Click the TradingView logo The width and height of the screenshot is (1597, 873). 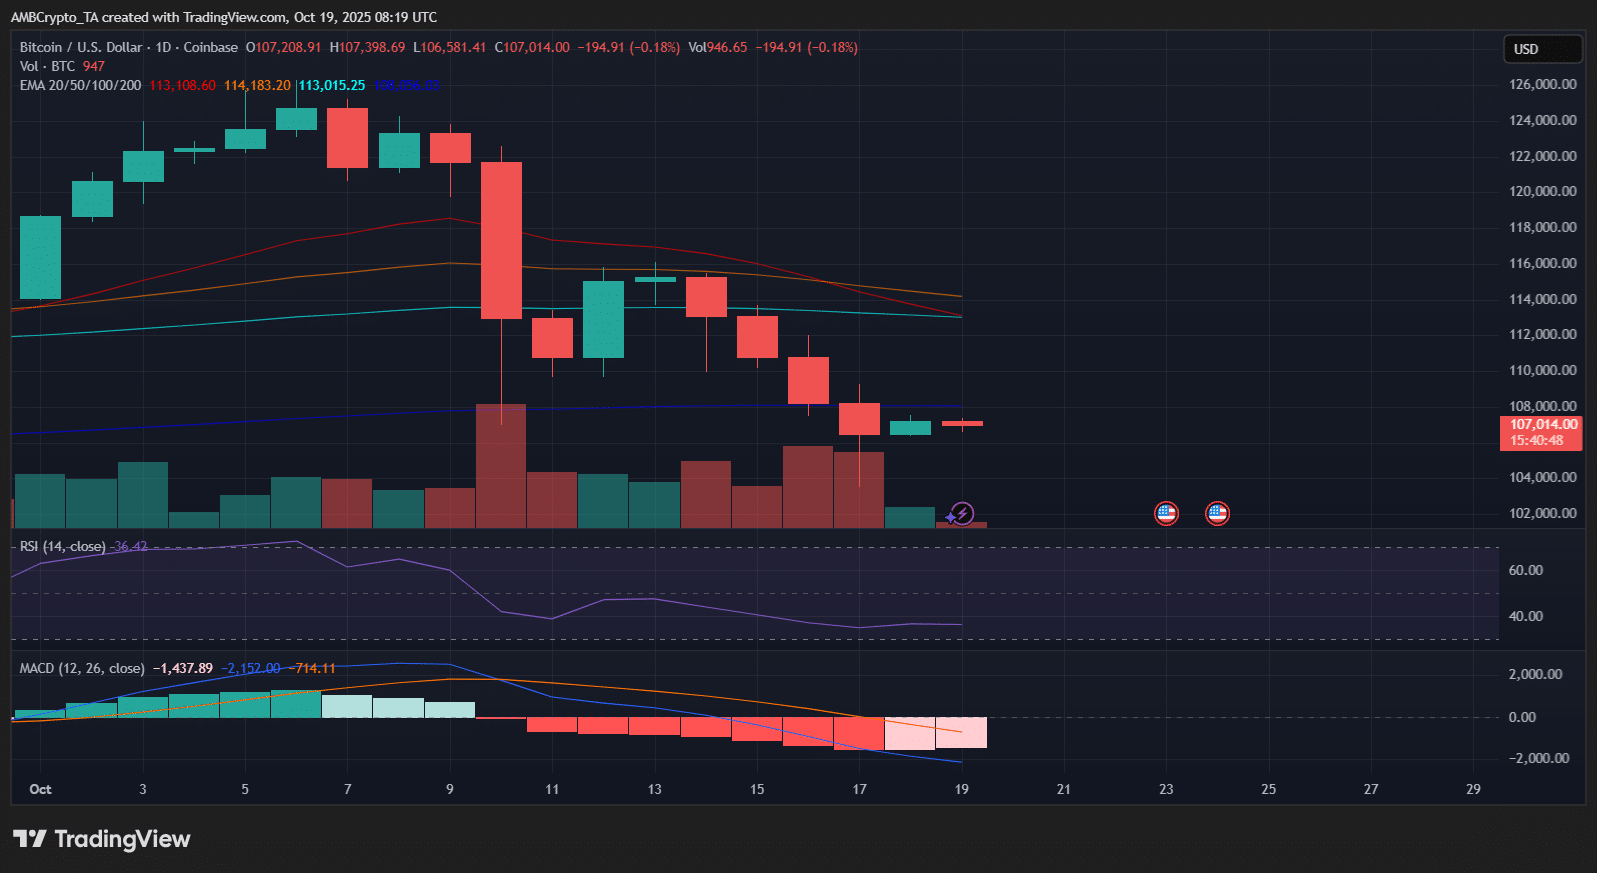coord(101,839)
